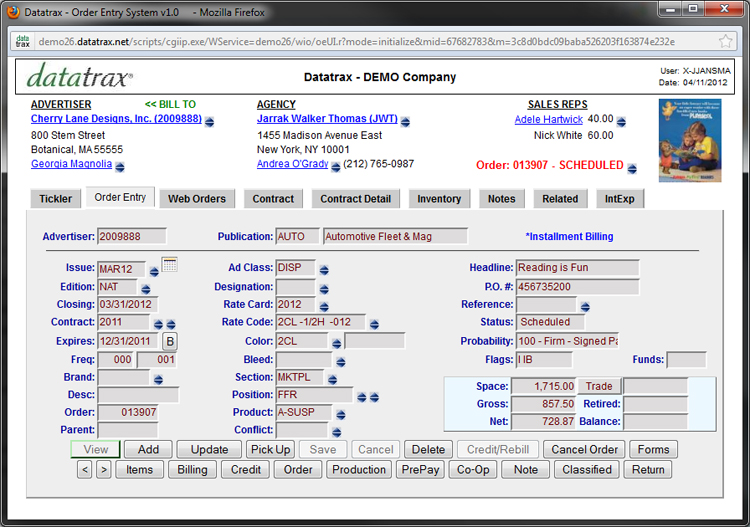Click the P.O. # field 456735200

click(x=577, y=287)
